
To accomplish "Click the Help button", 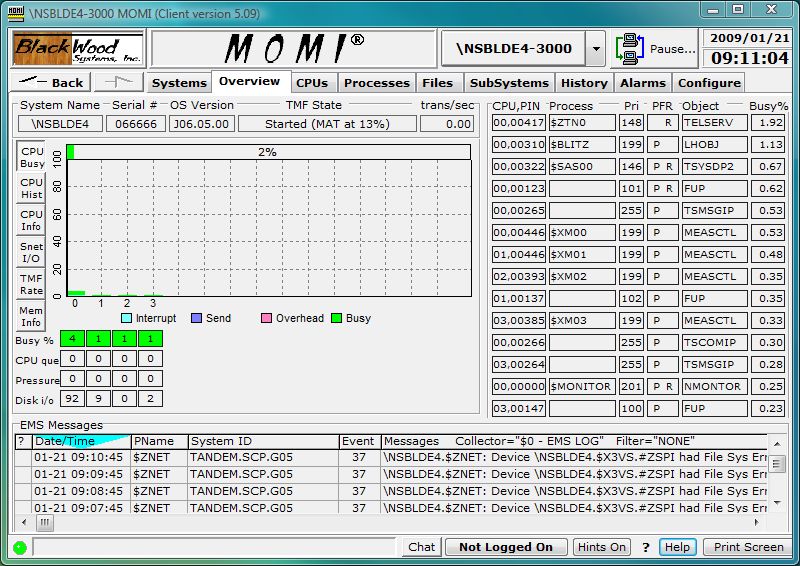I will 677,547.
